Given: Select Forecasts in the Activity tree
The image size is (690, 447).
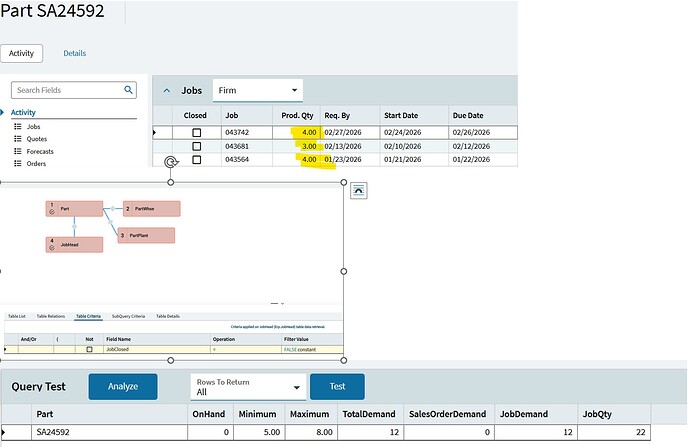Looking at the screenshot, I should [x=40, y=151].
